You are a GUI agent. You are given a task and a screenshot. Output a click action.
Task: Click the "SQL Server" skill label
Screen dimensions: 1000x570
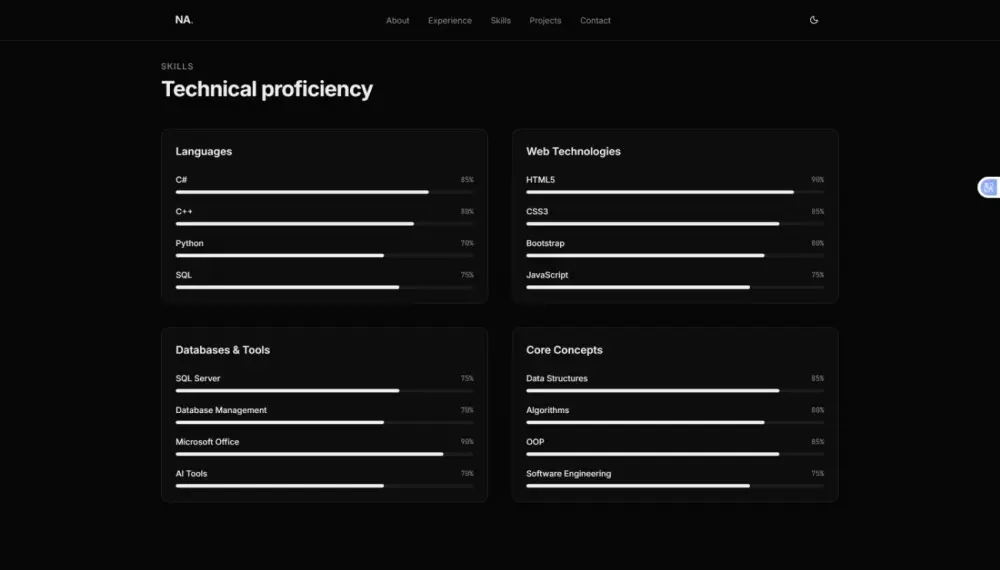[198, 378]
